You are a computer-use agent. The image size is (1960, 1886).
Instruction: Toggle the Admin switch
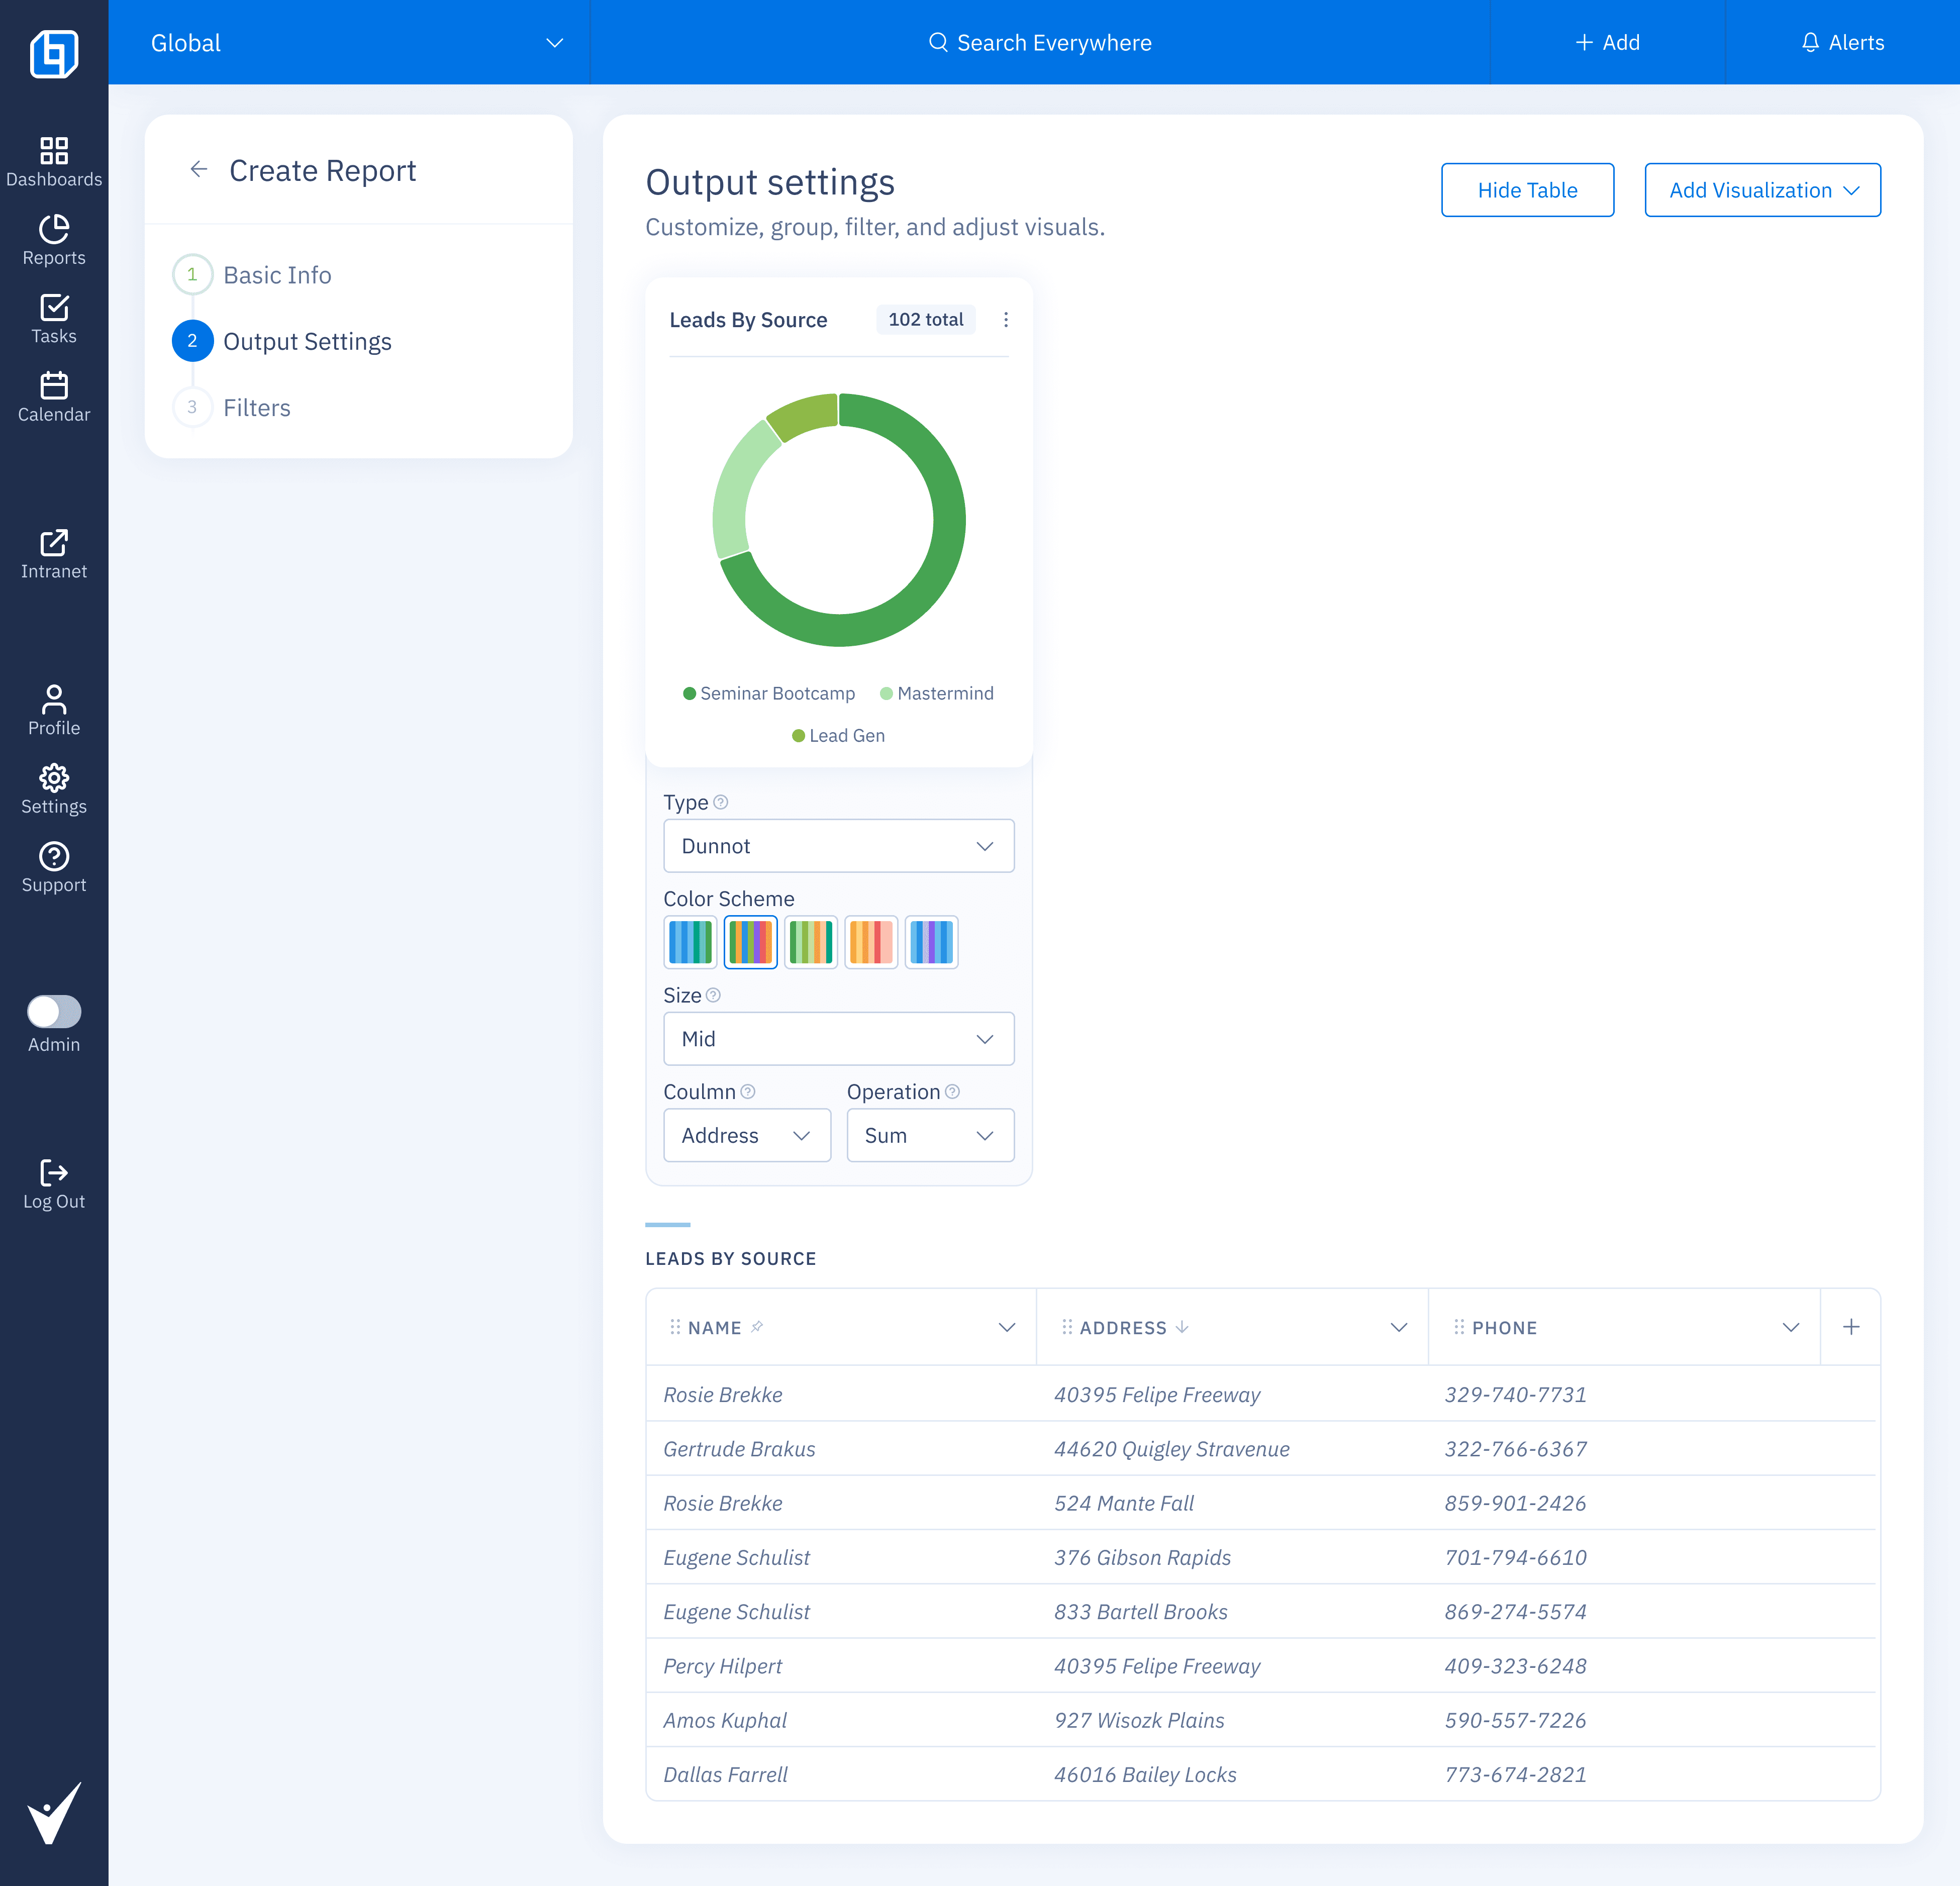click(54, 1011)
